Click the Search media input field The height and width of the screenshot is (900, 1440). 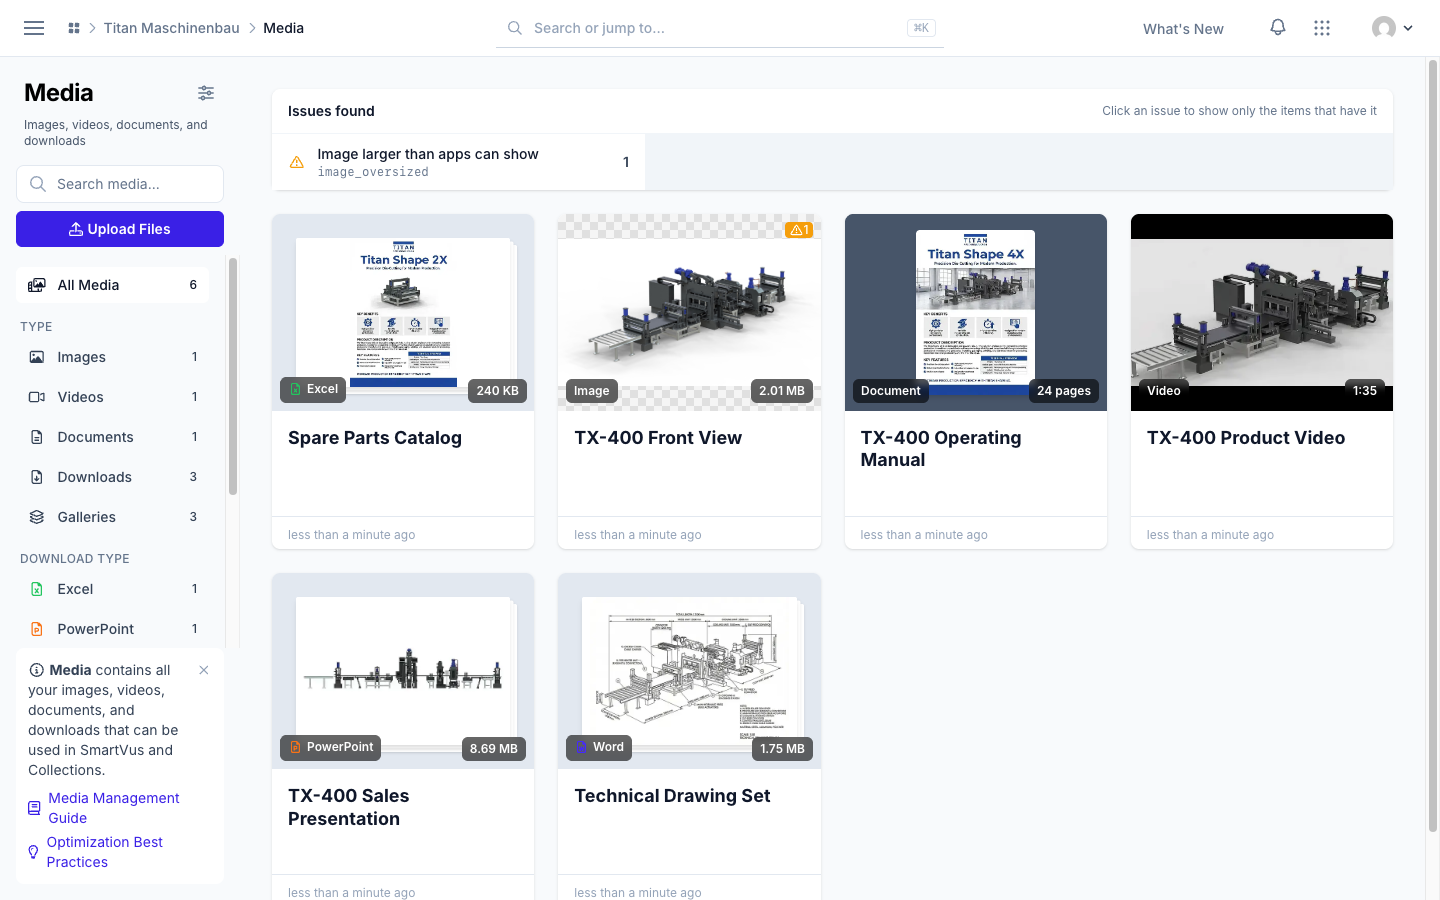(120, 184)
